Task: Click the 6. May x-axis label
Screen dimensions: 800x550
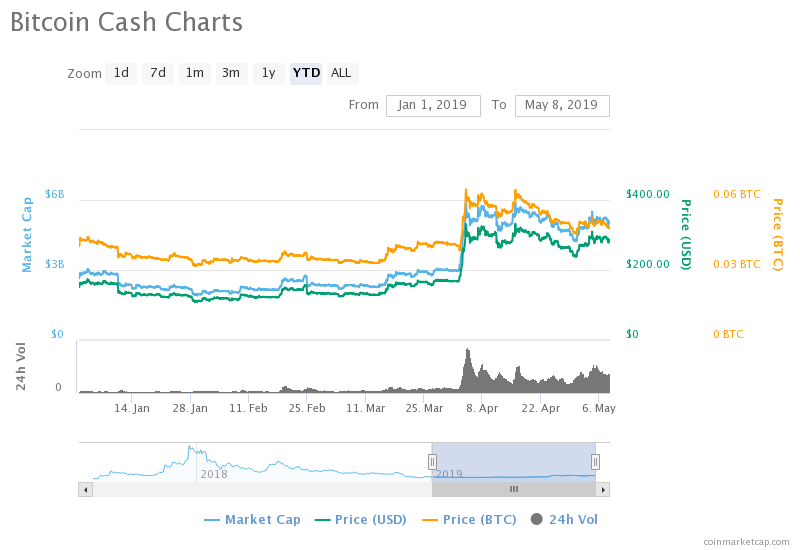Action: tap(599, 408)
